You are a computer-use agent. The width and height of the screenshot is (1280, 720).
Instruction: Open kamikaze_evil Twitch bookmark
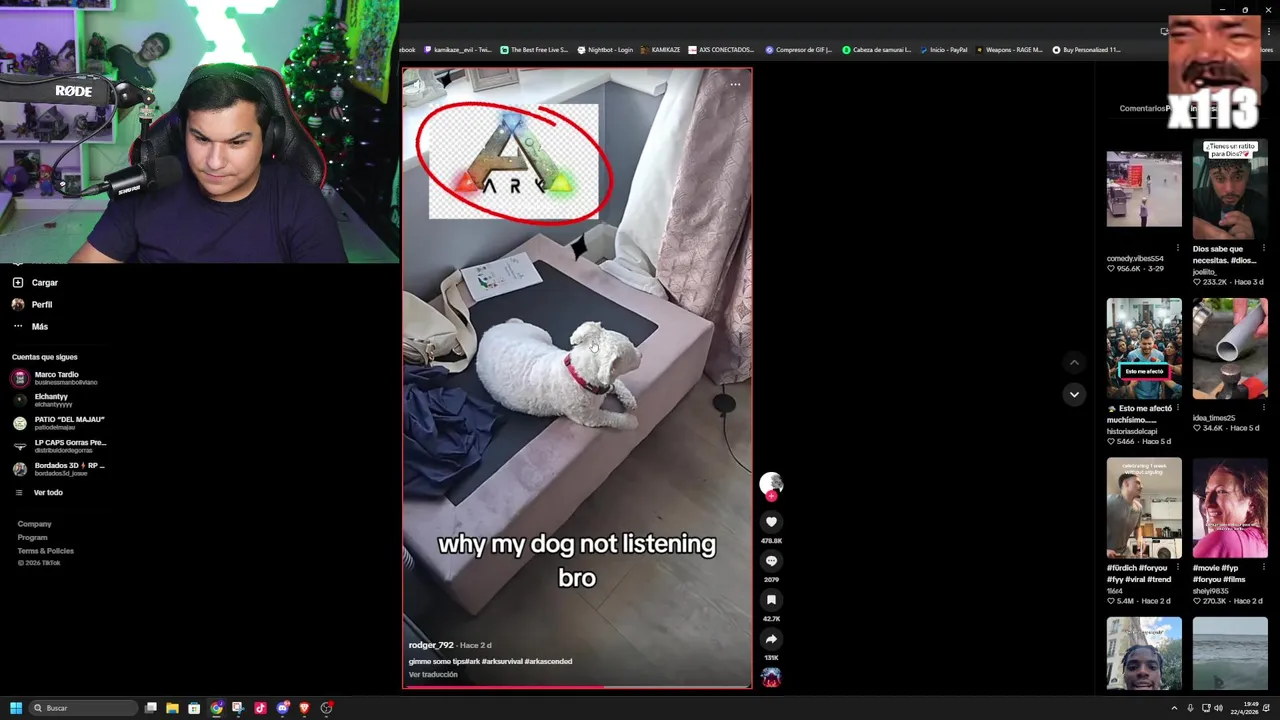458,49
